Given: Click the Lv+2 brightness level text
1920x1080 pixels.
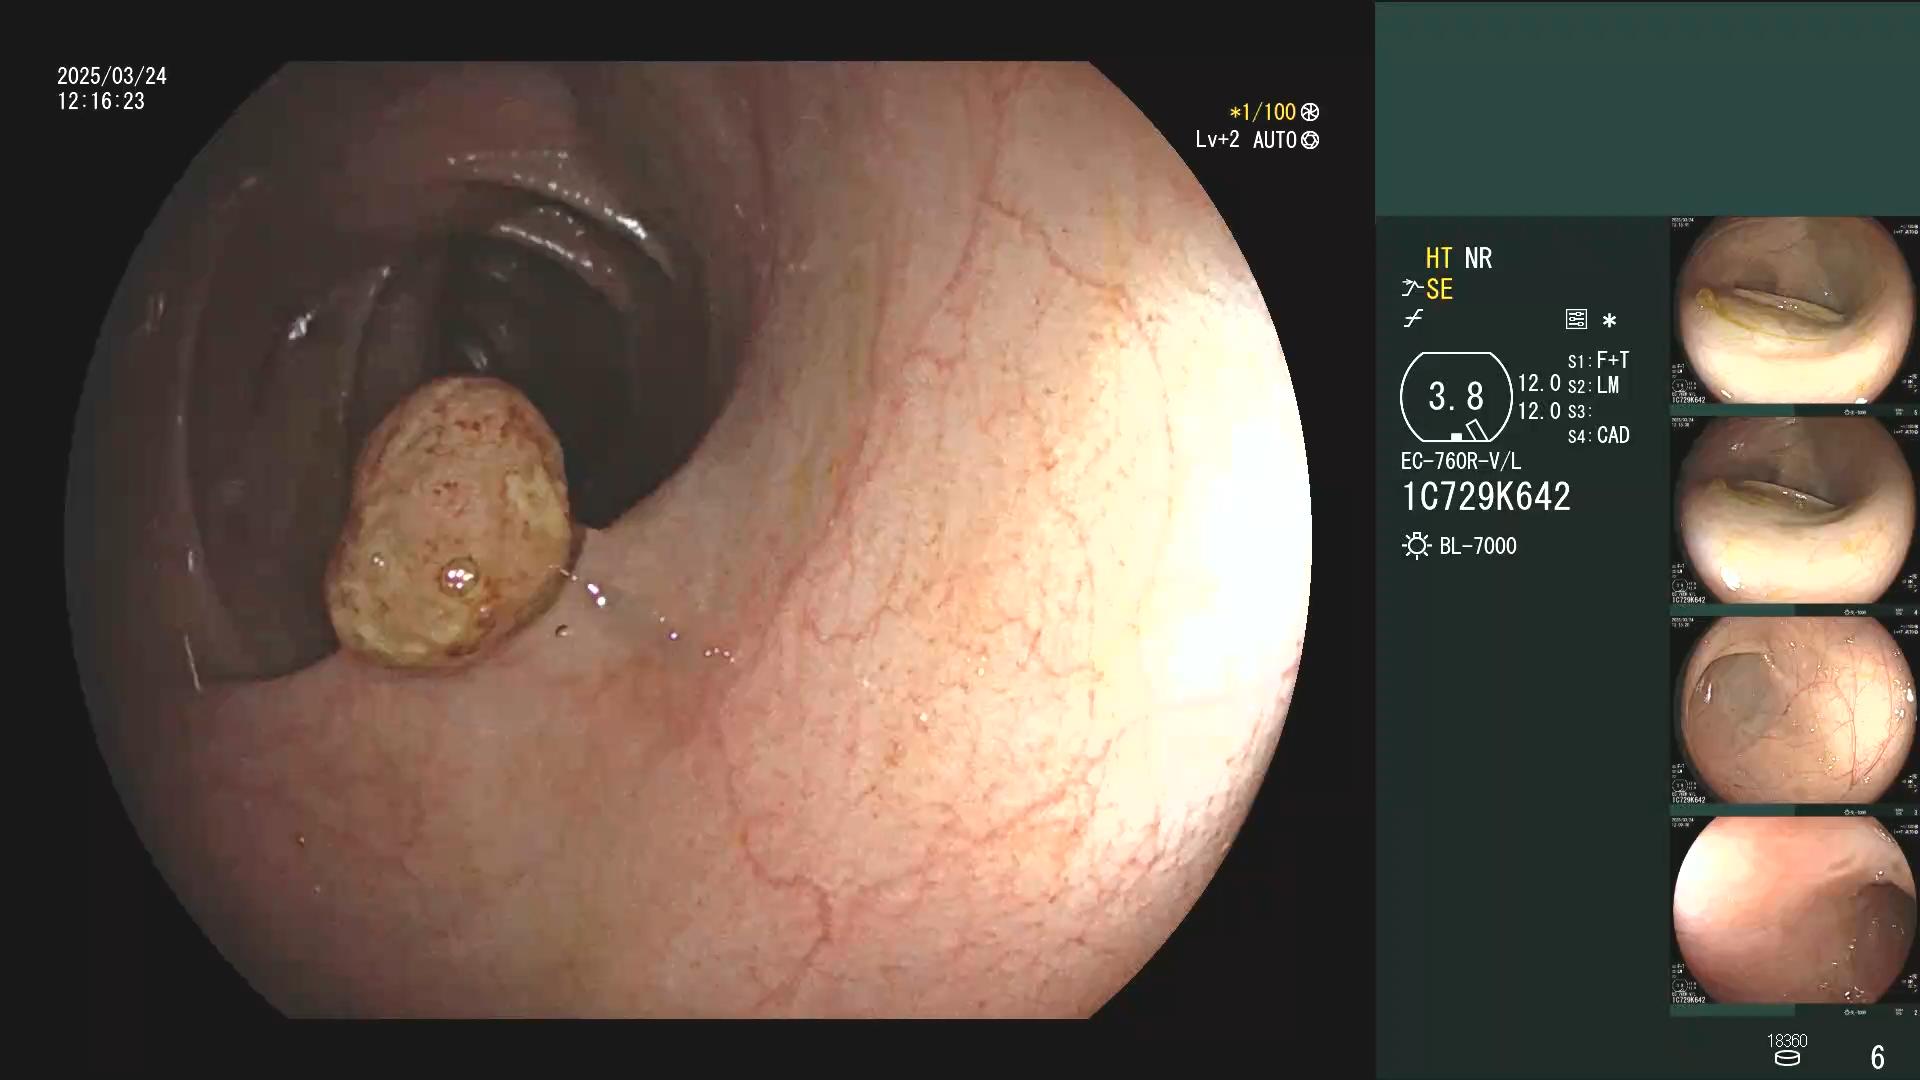Looking at the screenshot, I should click(1217, 140).
